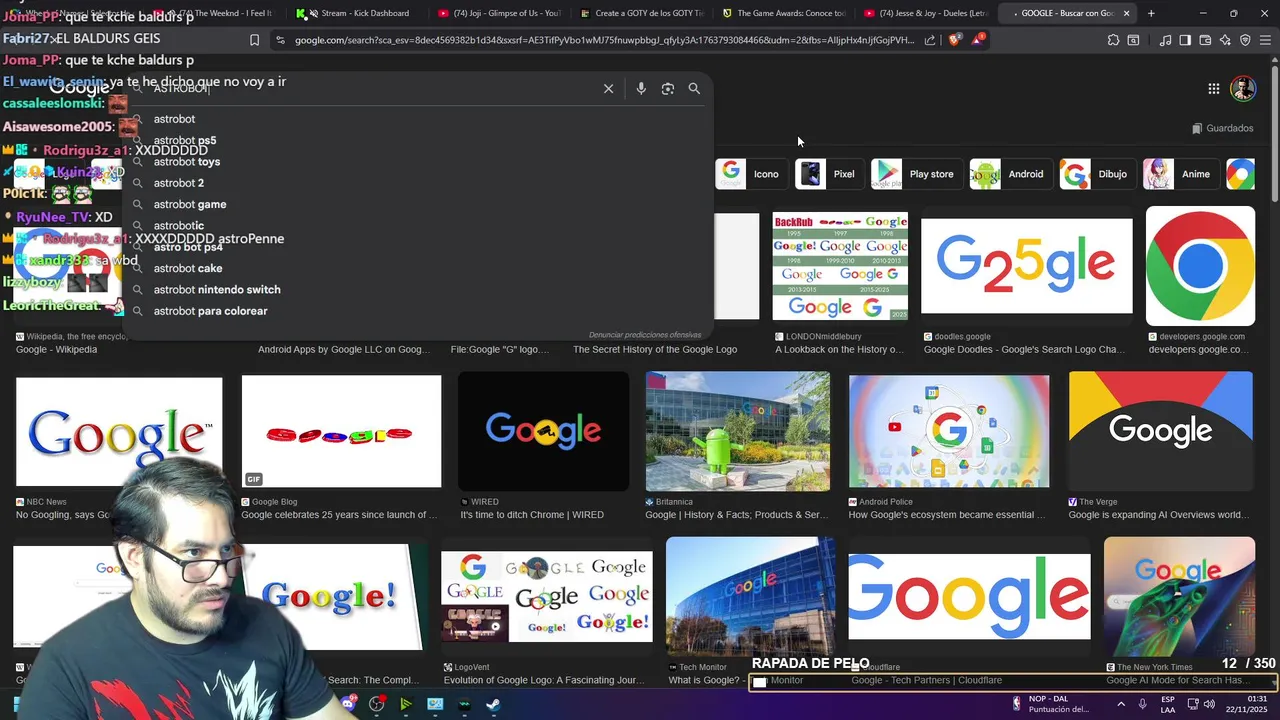The height and width of the screenshot is (720, 1280).
Task: Click the search text field containing ASTROBOT
Action: pos(370,89)
